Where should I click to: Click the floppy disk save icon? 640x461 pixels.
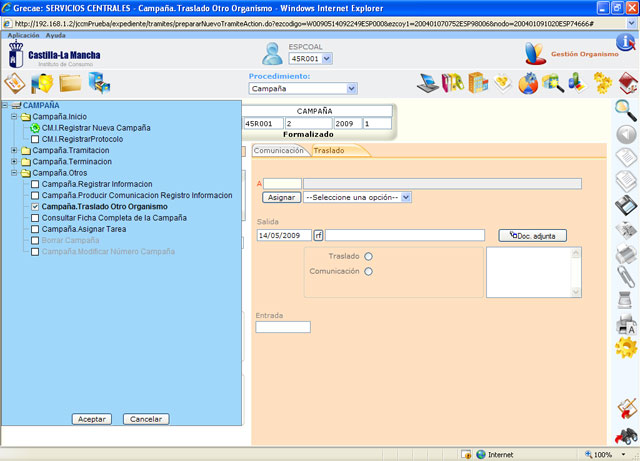626,206
